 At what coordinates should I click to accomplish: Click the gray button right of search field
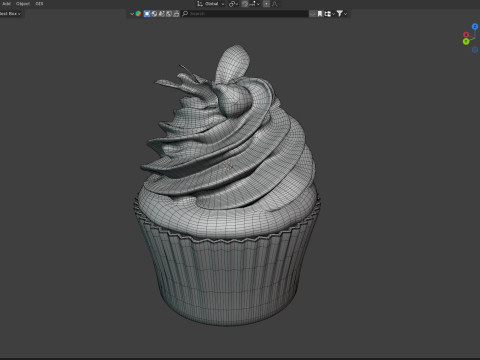point(312,14)
